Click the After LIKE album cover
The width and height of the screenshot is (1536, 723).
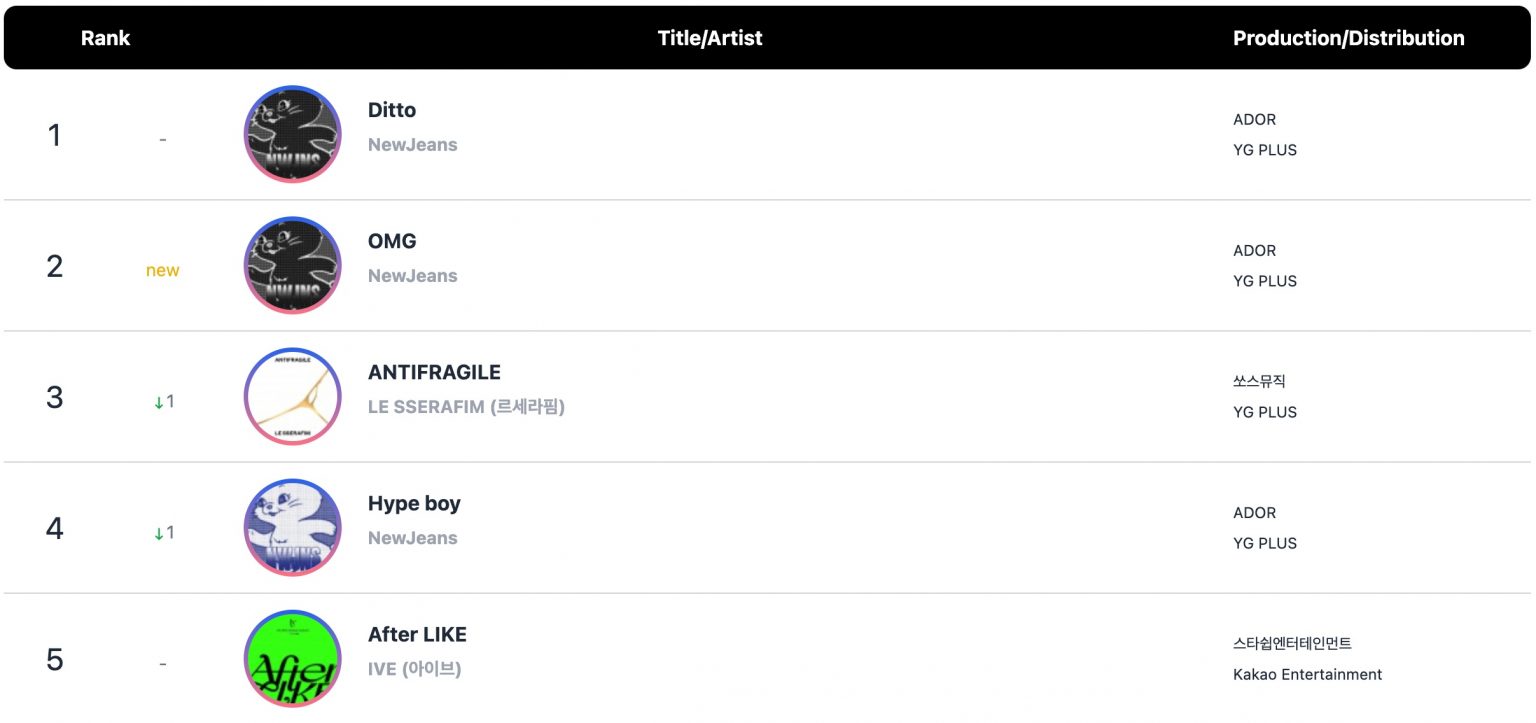292,658
